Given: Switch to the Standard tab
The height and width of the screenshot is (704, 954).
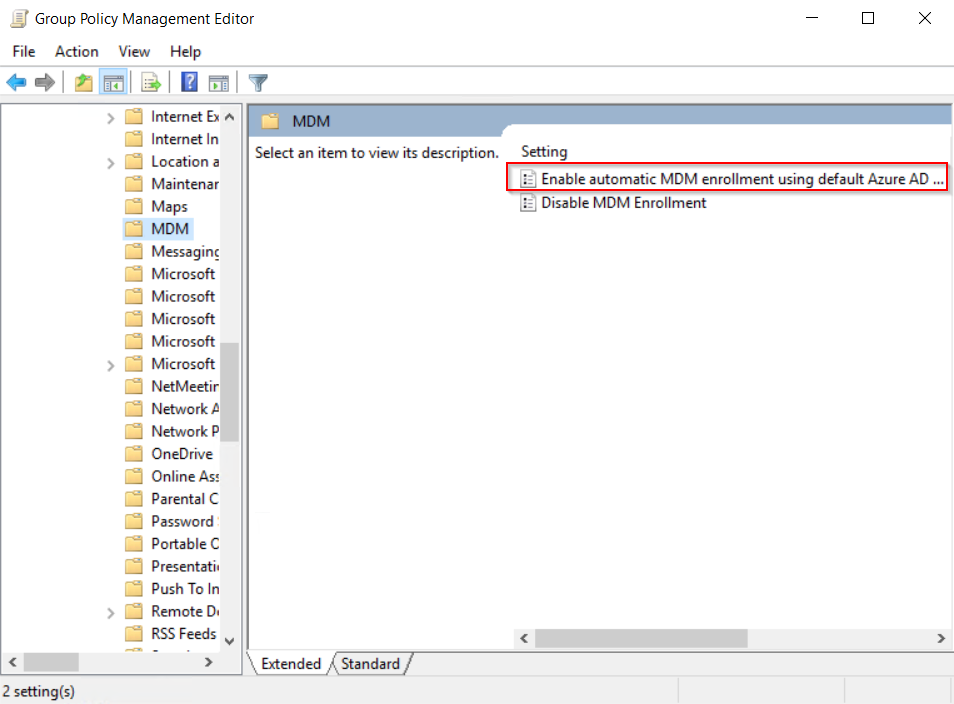Looking at the screenshot, I should (371, 664).
